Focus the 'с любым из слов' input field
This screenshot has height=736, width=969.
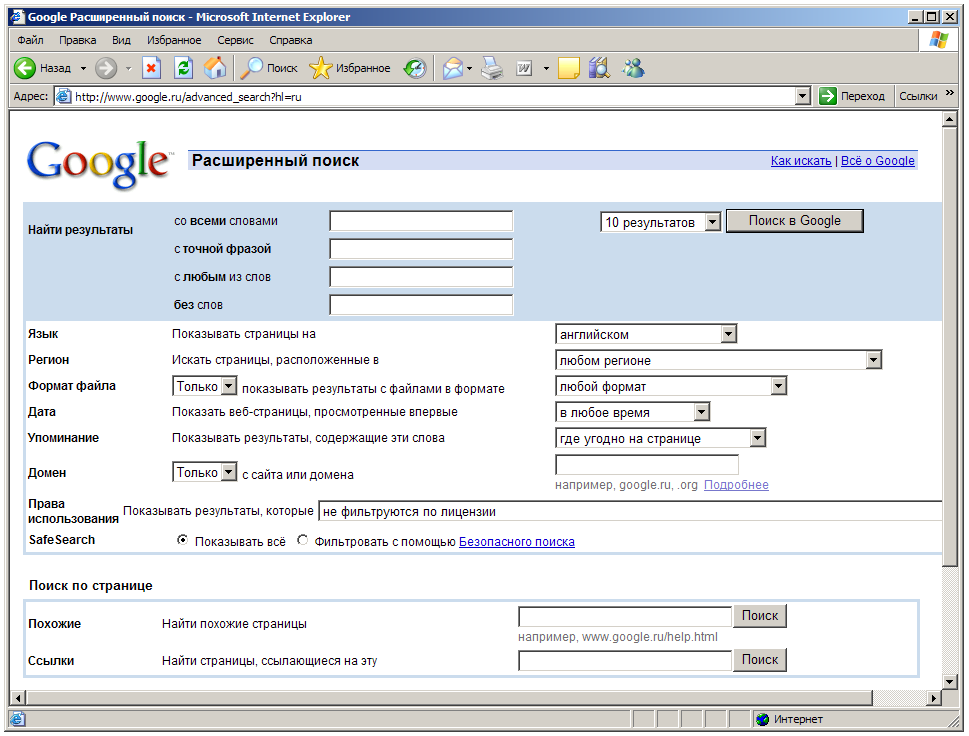pyautogui.click(x=421, y=277)
